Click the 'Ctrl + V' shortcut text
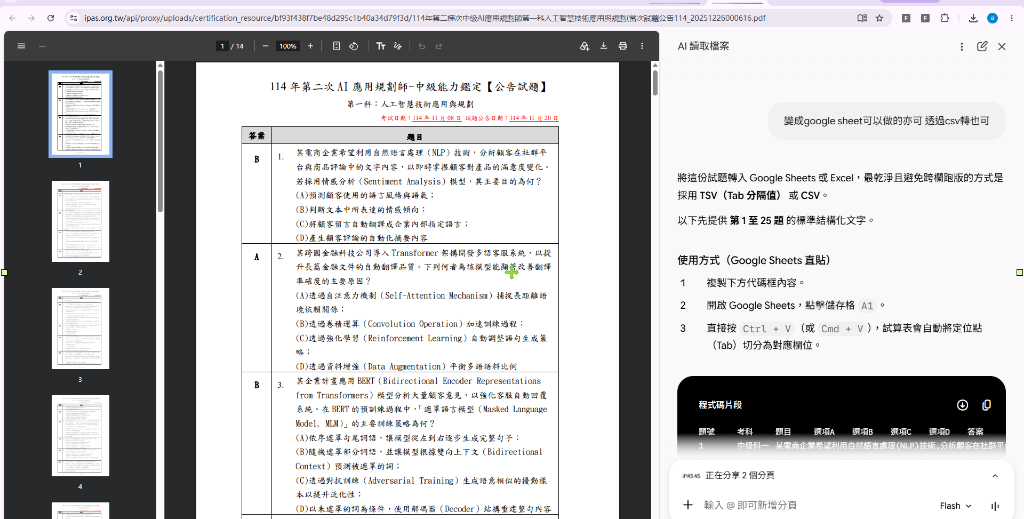 click(x=767, y=328)
